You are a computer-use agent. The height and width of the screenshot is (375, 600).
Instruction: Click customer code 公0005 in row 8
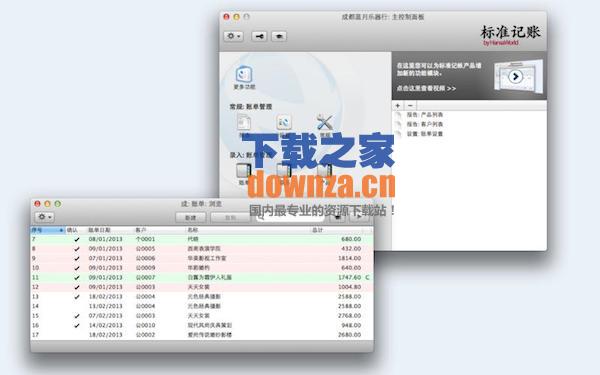[x=145, y=249]
